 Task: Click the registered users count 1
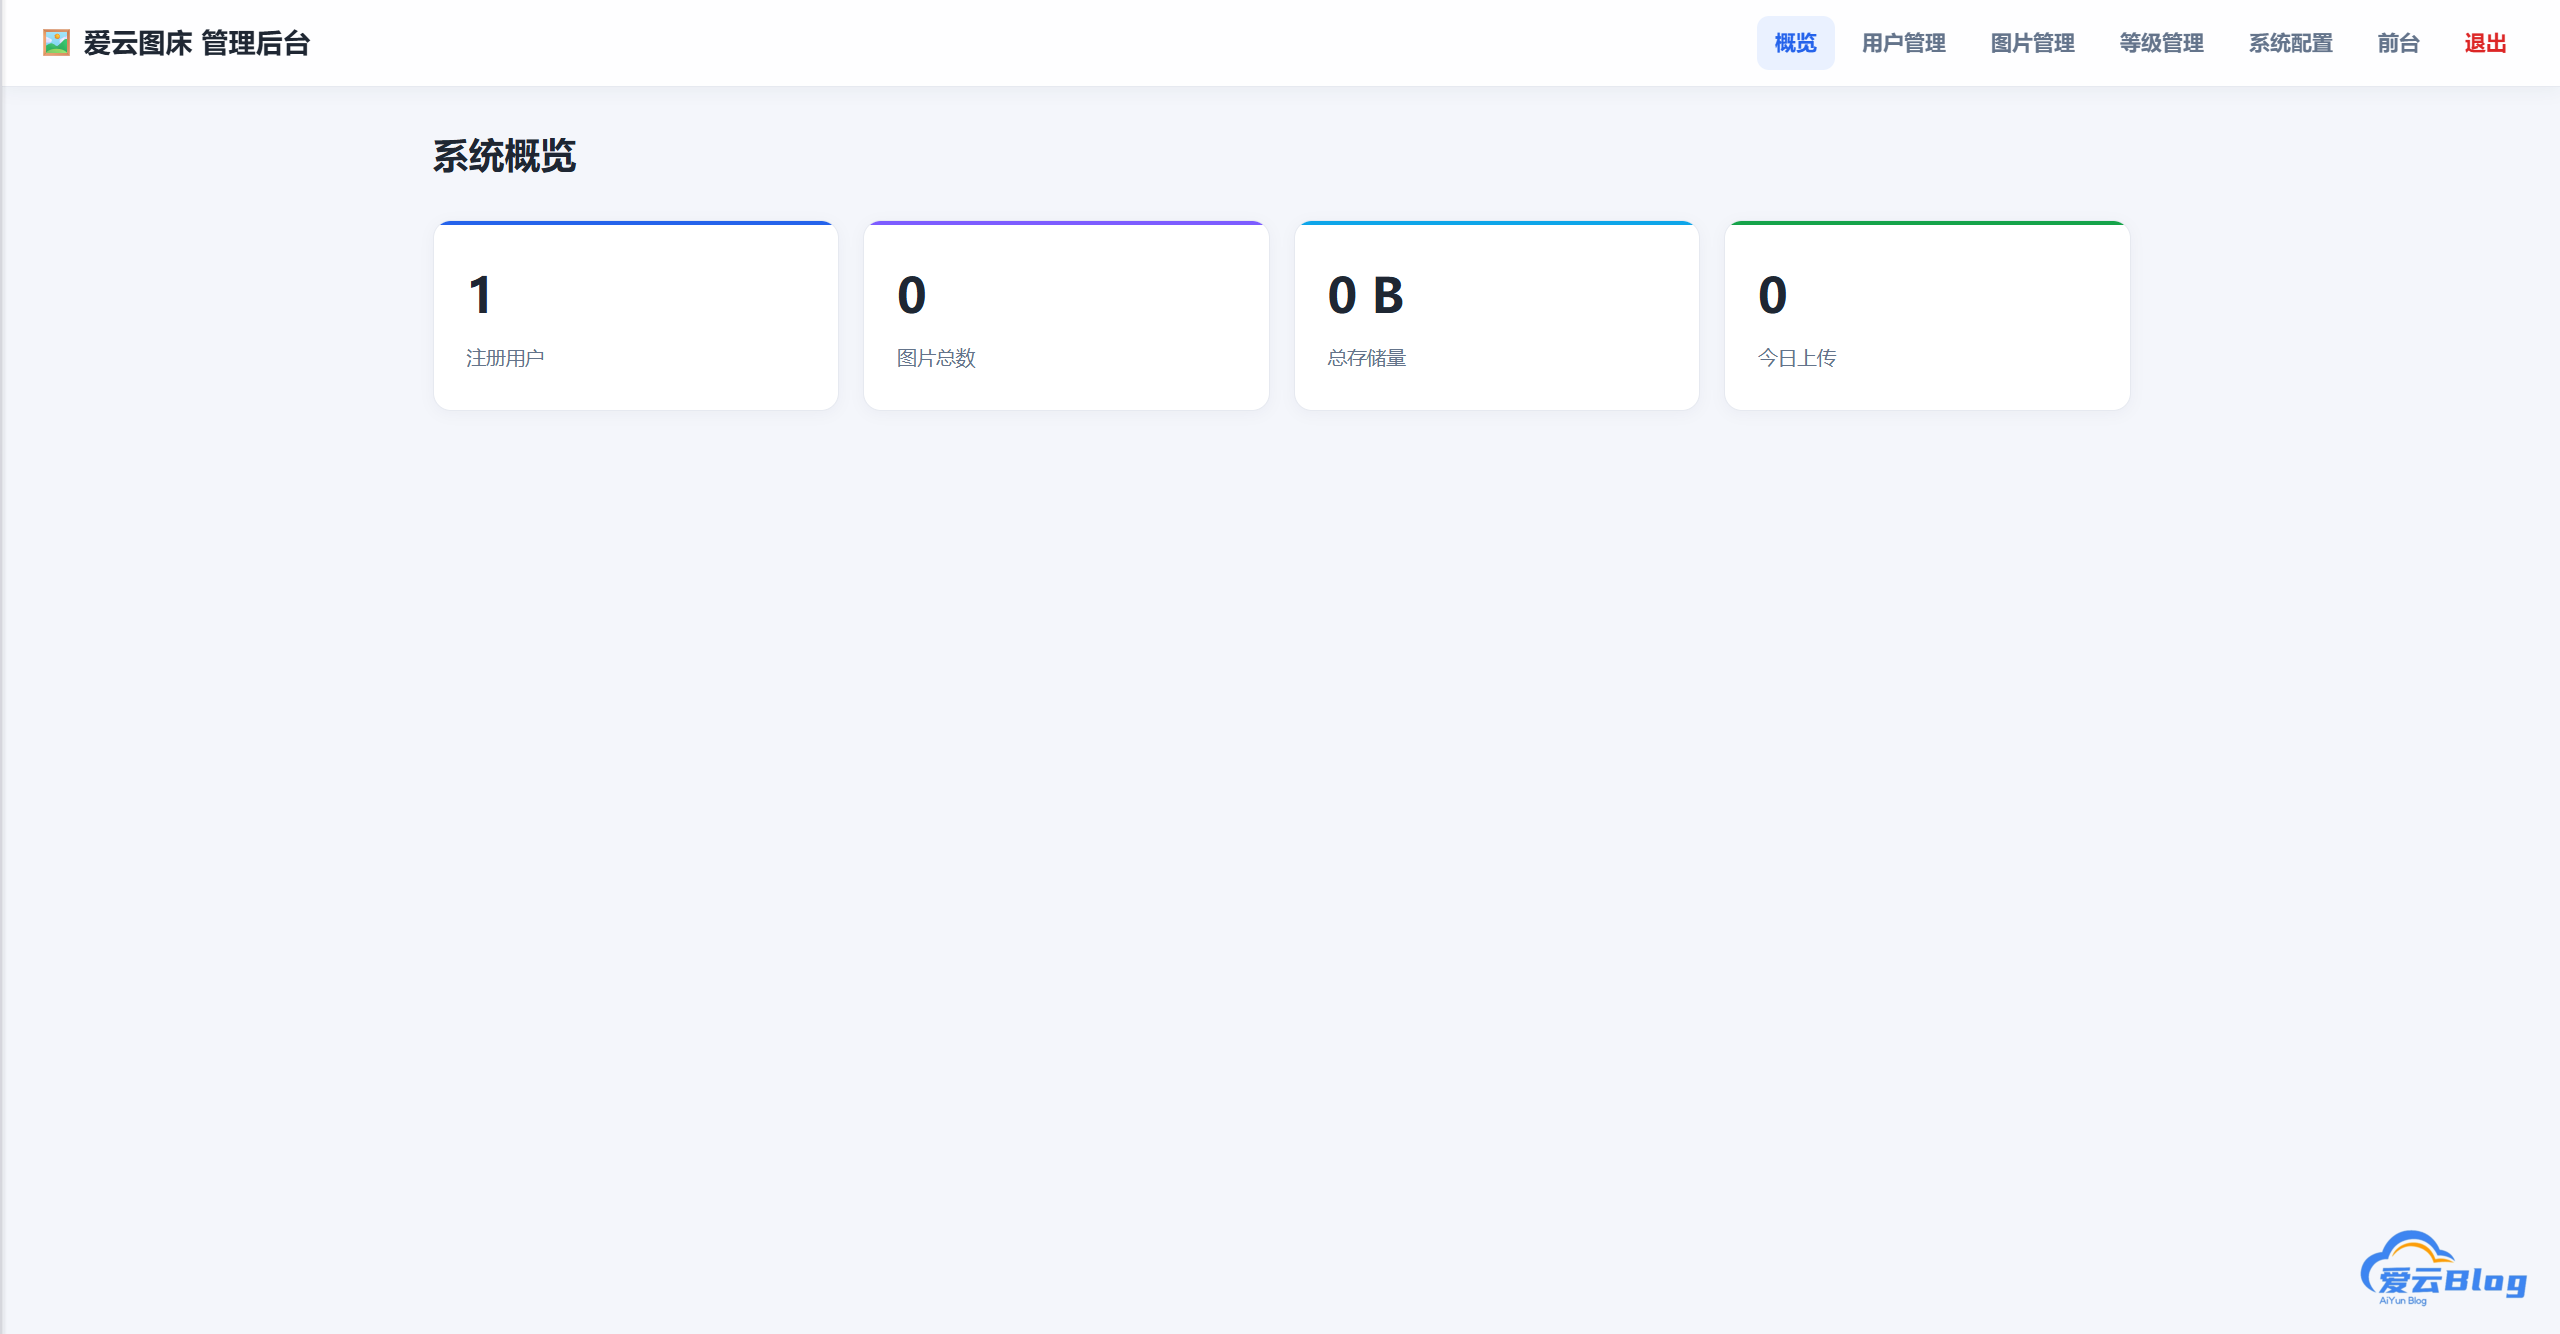[x=480, y=295]
